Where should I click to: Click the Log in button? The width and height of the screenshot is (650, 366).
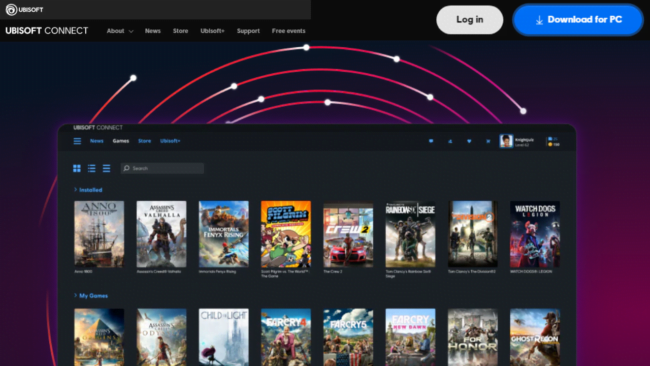(x=470, y=19)
